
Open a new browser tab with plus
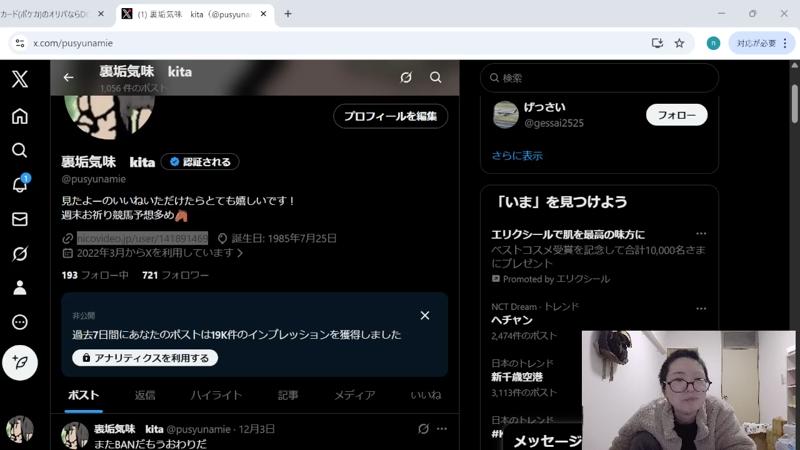point(288,14)
